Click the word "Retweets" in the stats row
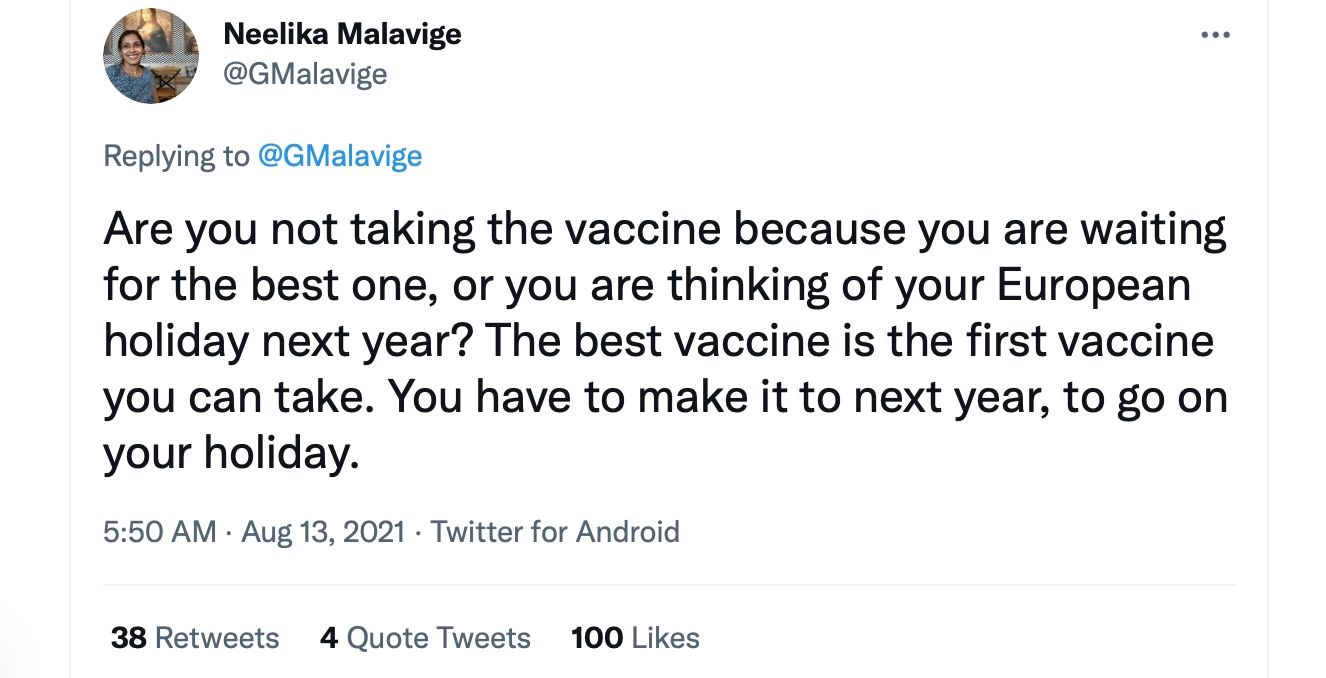Image resolution: width=1326 pixels, height=678 pixels. 217,638
